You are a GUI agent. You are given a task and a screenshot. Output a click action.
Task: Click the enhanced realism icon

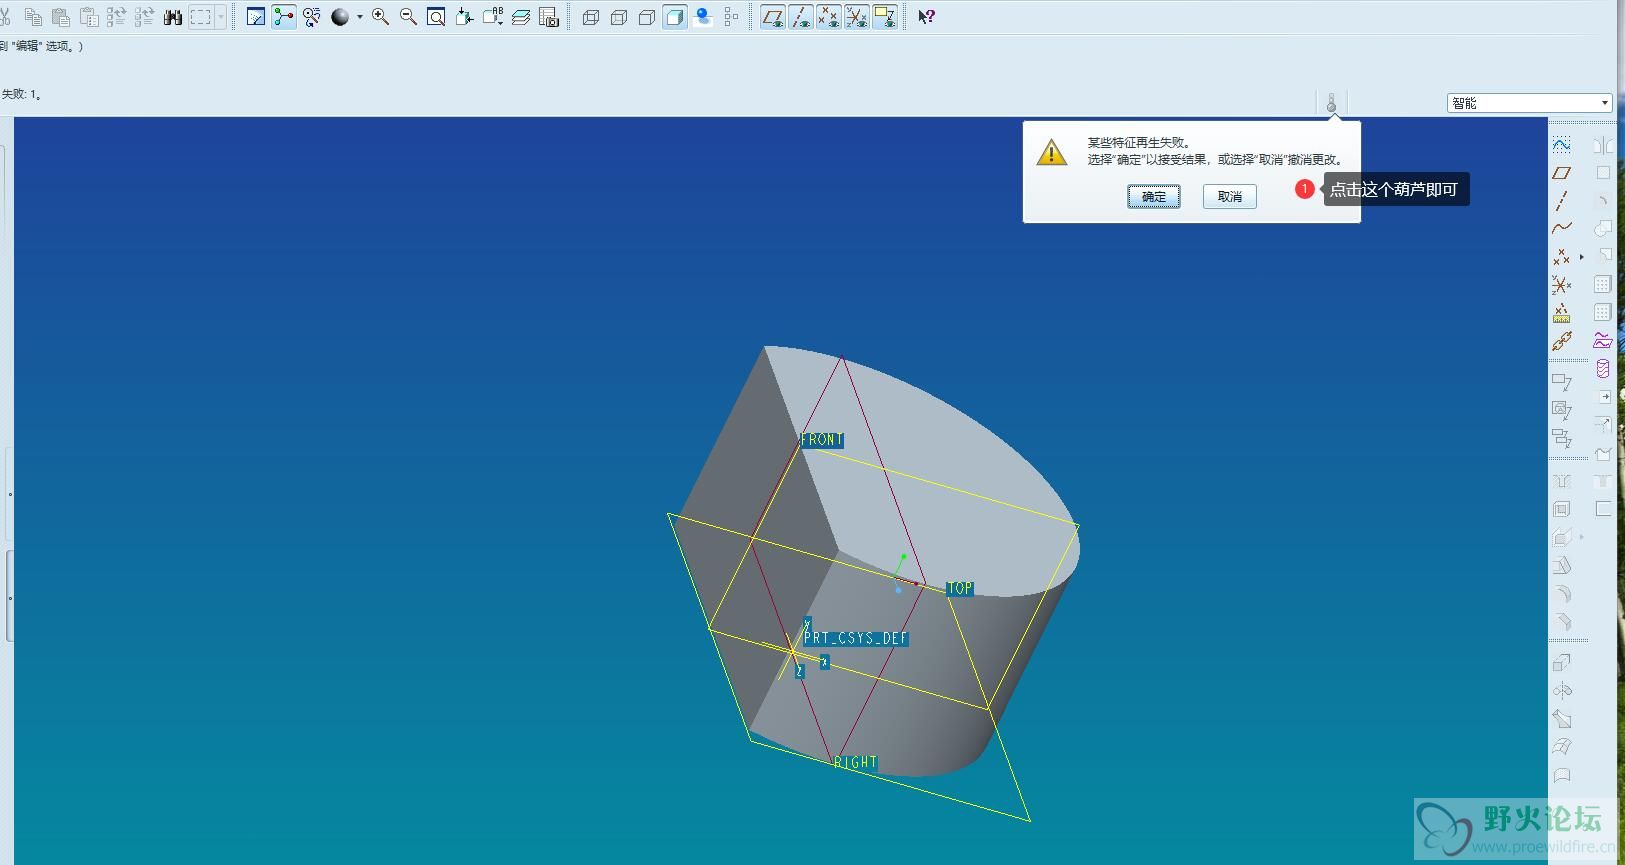(x=703, y=17)
